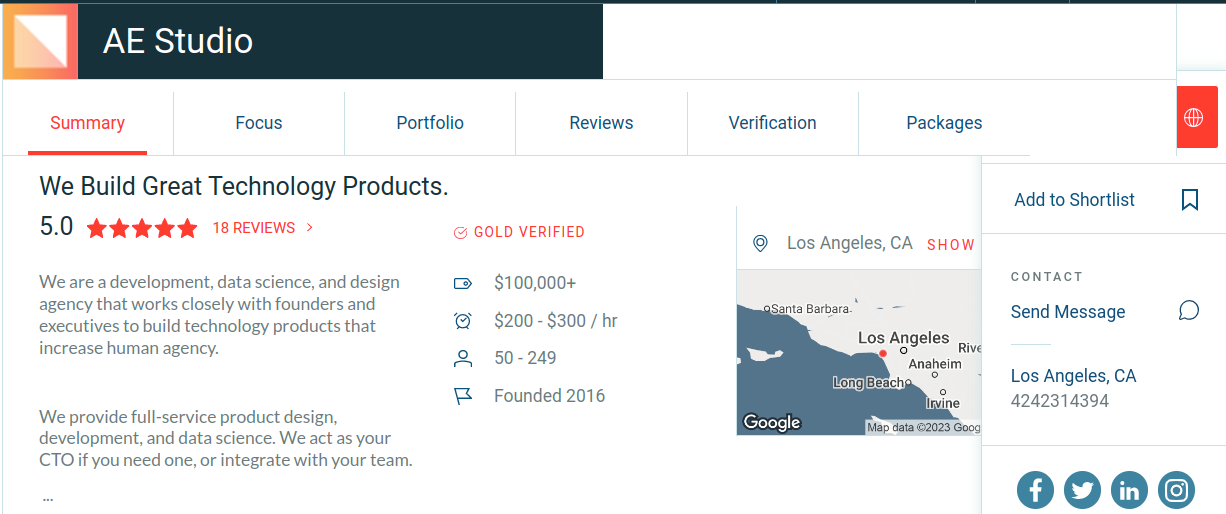Go to the Reviews tab
The width and height of the screenshot is (1226, 514).
tap(601, 123)
